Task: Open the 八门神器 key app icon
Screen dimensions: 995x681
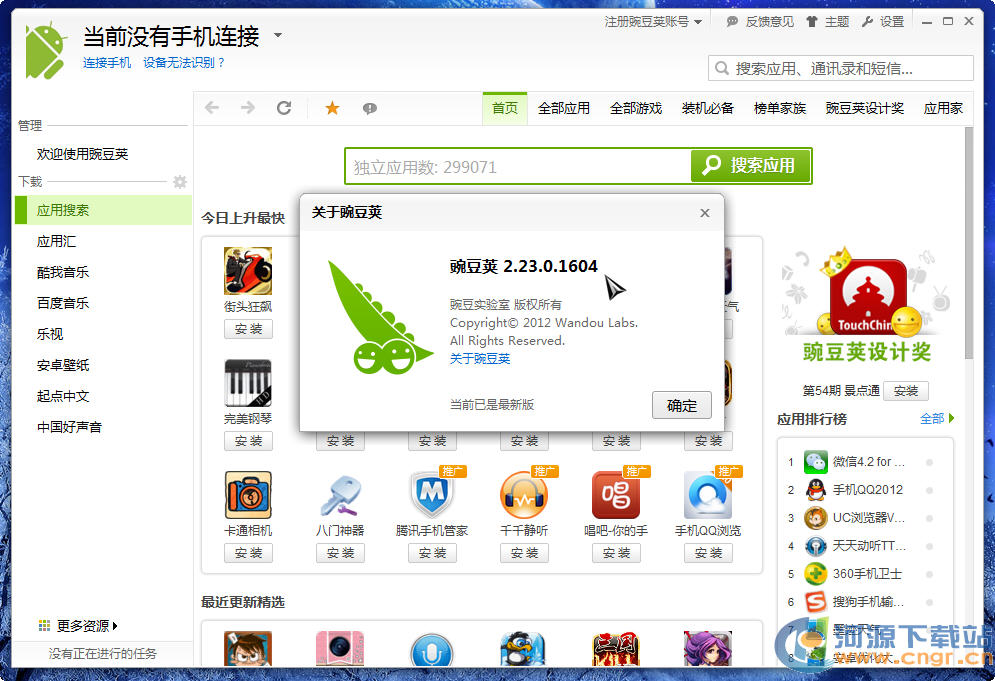Action: point(340,495)
